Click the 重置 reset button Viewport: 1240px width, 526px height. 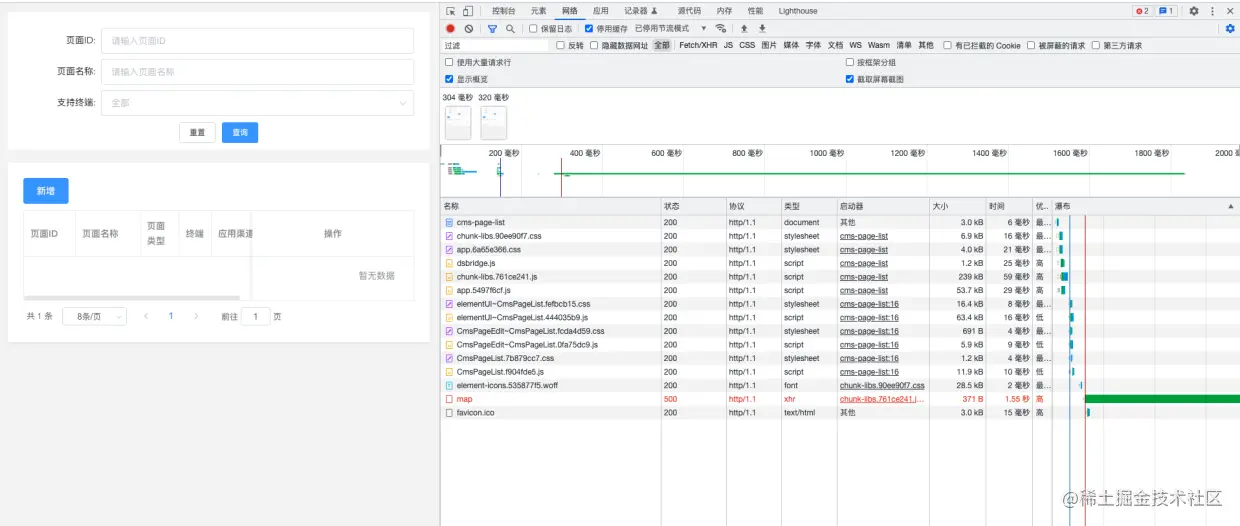pos(197,132)
